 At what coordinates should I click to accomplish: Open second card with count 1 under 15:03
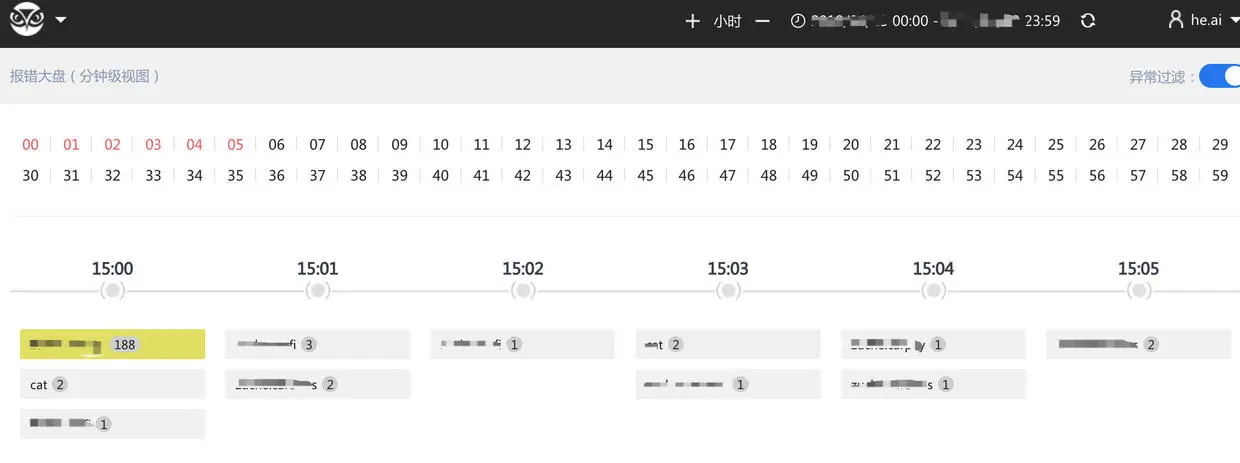coord(728,384)
